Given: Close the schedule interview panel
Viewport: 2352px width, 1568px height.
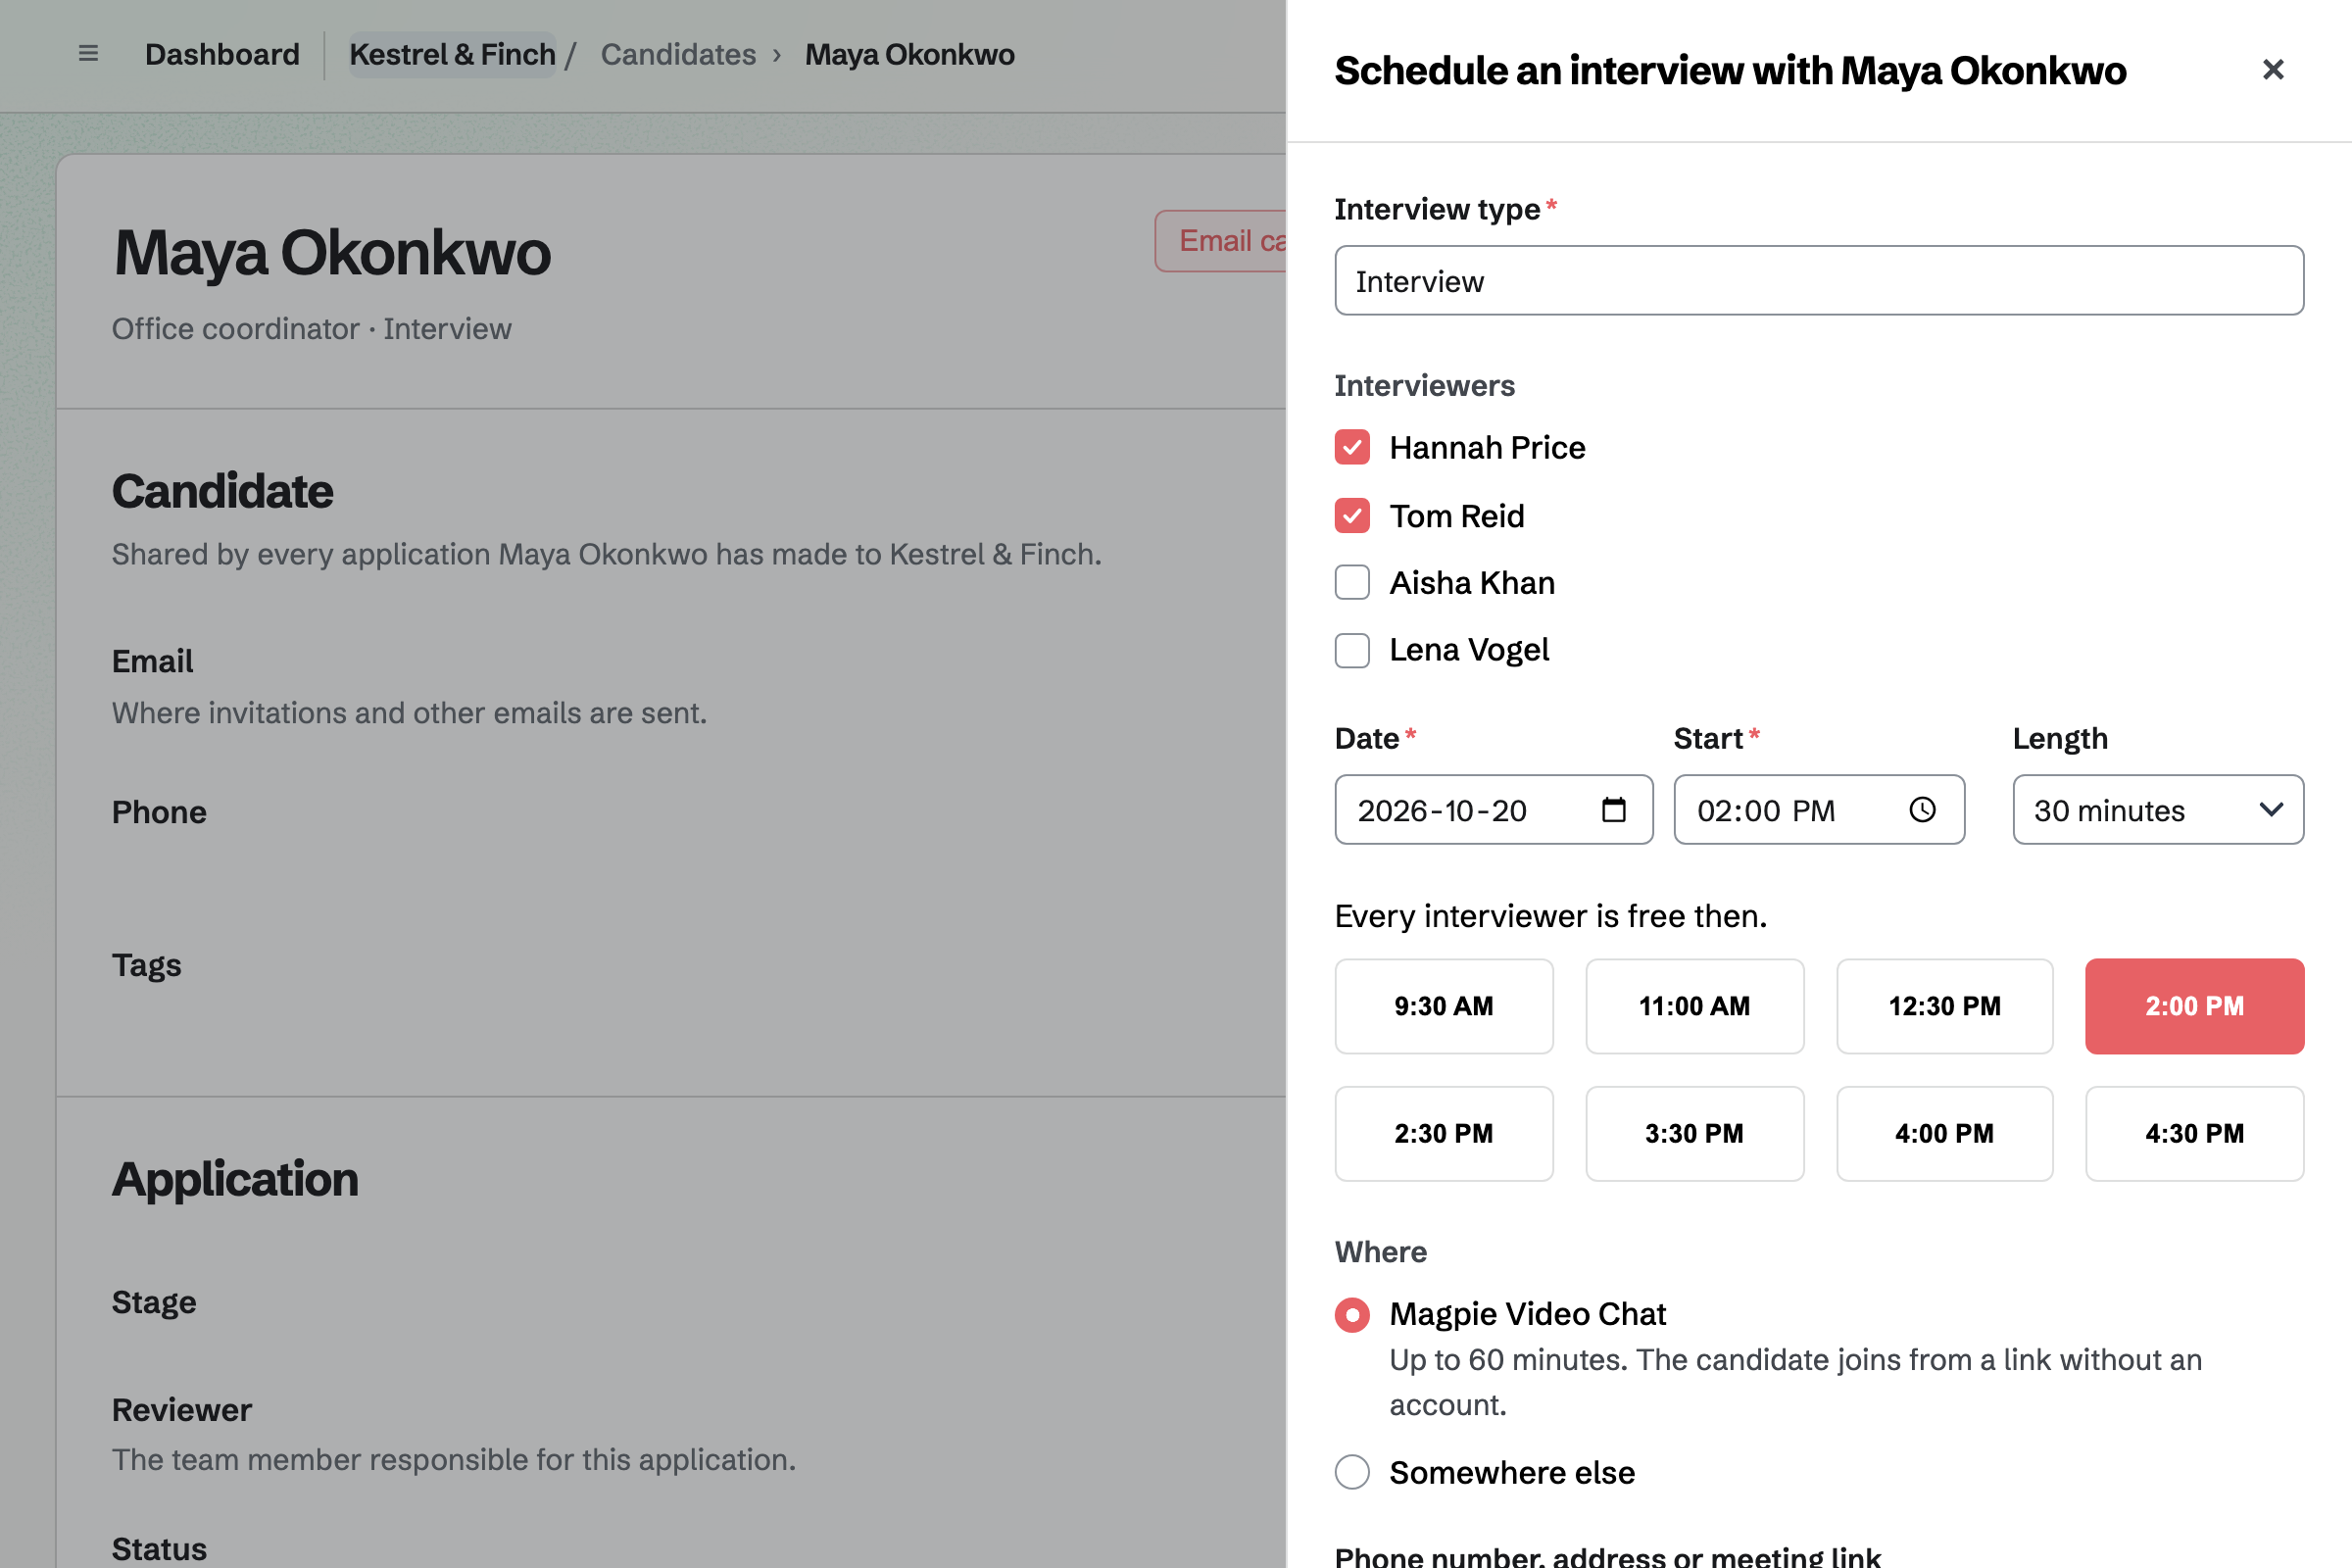Looking at the screenshot, I should tap(2273, 70).
